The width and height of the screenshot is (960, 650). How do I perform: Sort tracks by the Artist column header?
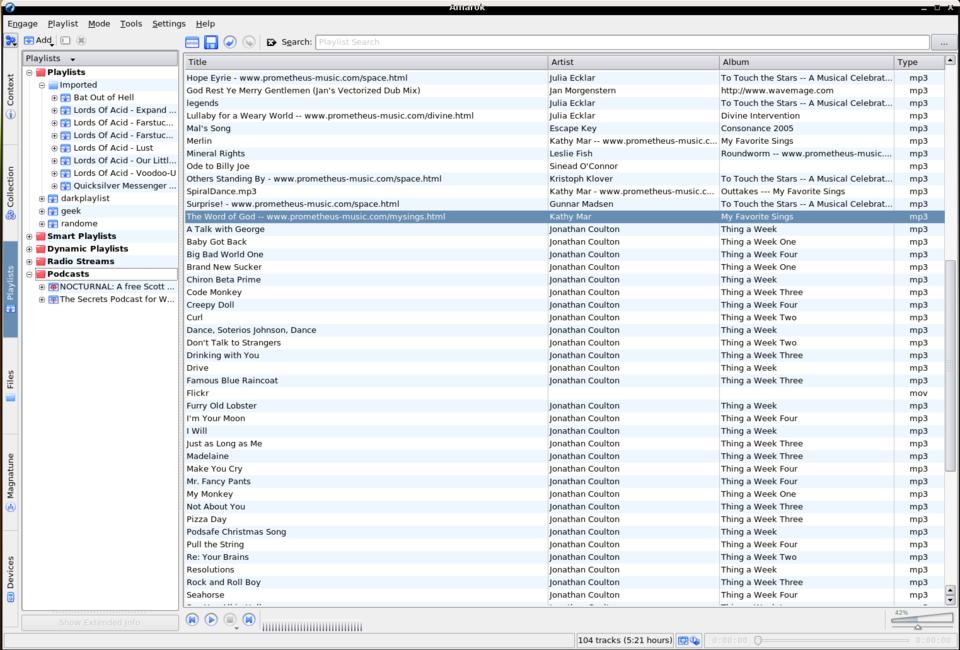(x=632, y=62)
